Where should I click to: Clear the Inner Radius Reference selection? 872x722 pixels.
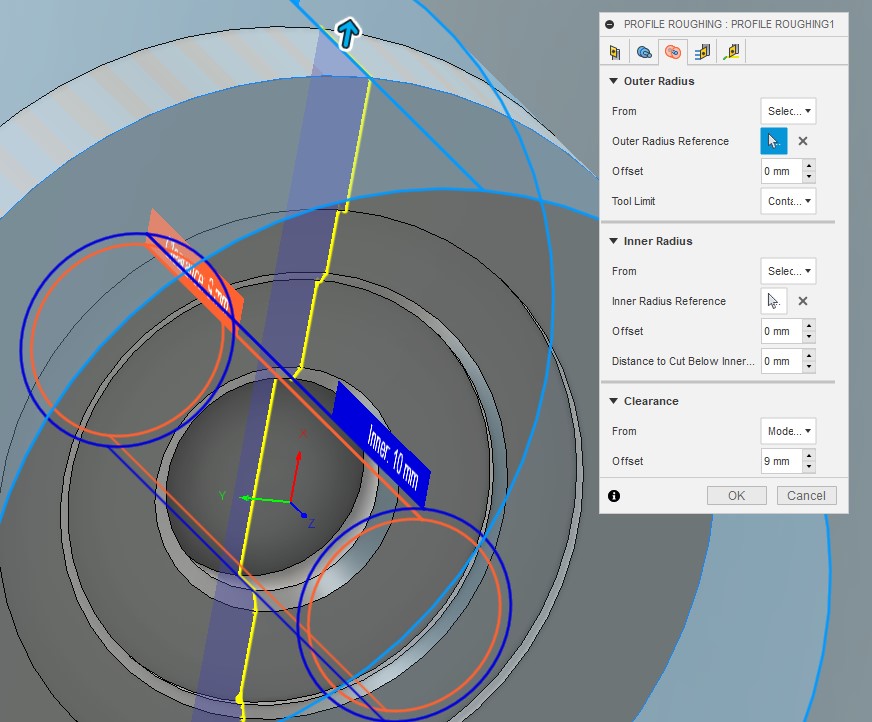tap(802, 301)
